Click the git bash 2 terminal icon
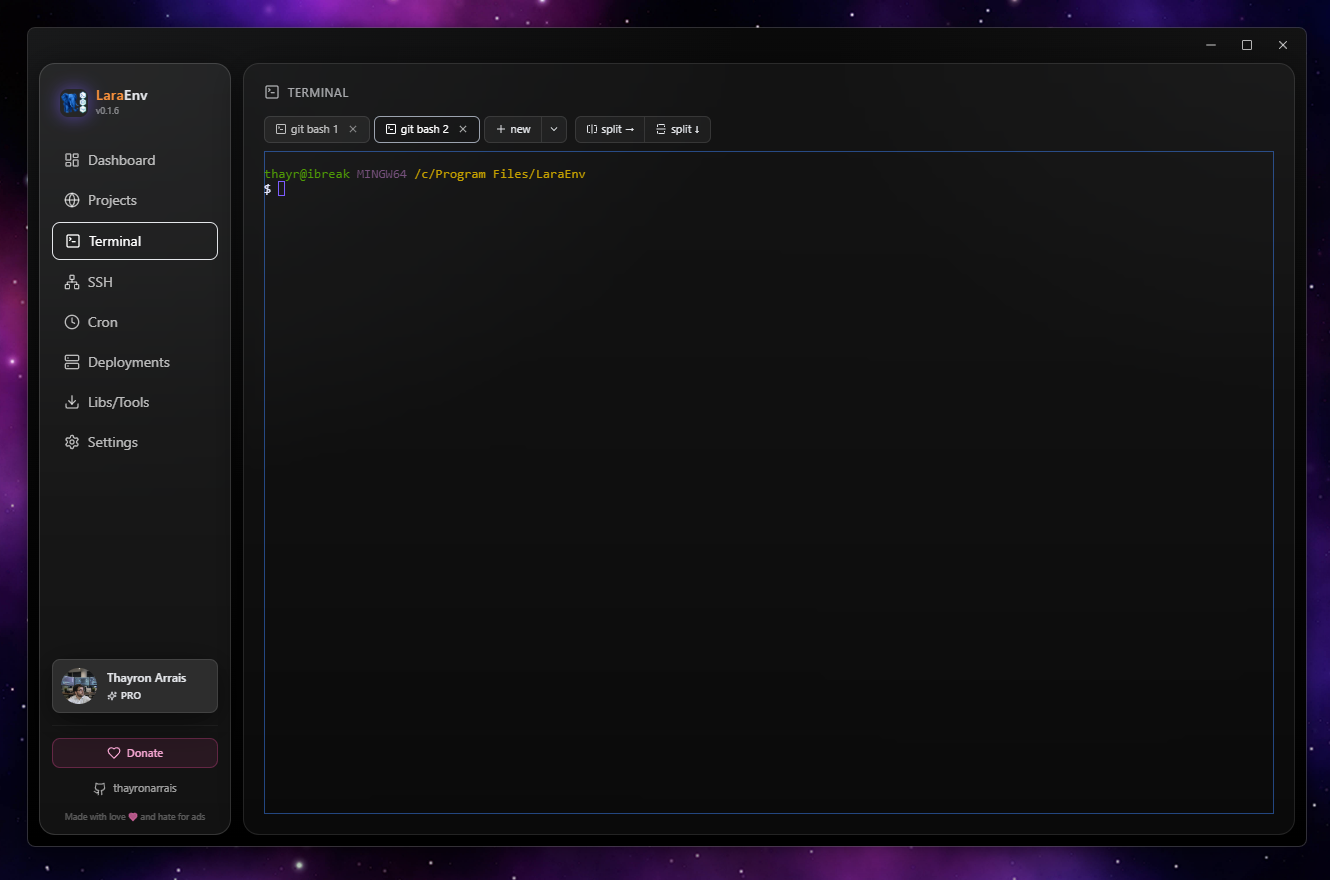Viewport: 1330px width, 880px height. (x=391, y=129)
